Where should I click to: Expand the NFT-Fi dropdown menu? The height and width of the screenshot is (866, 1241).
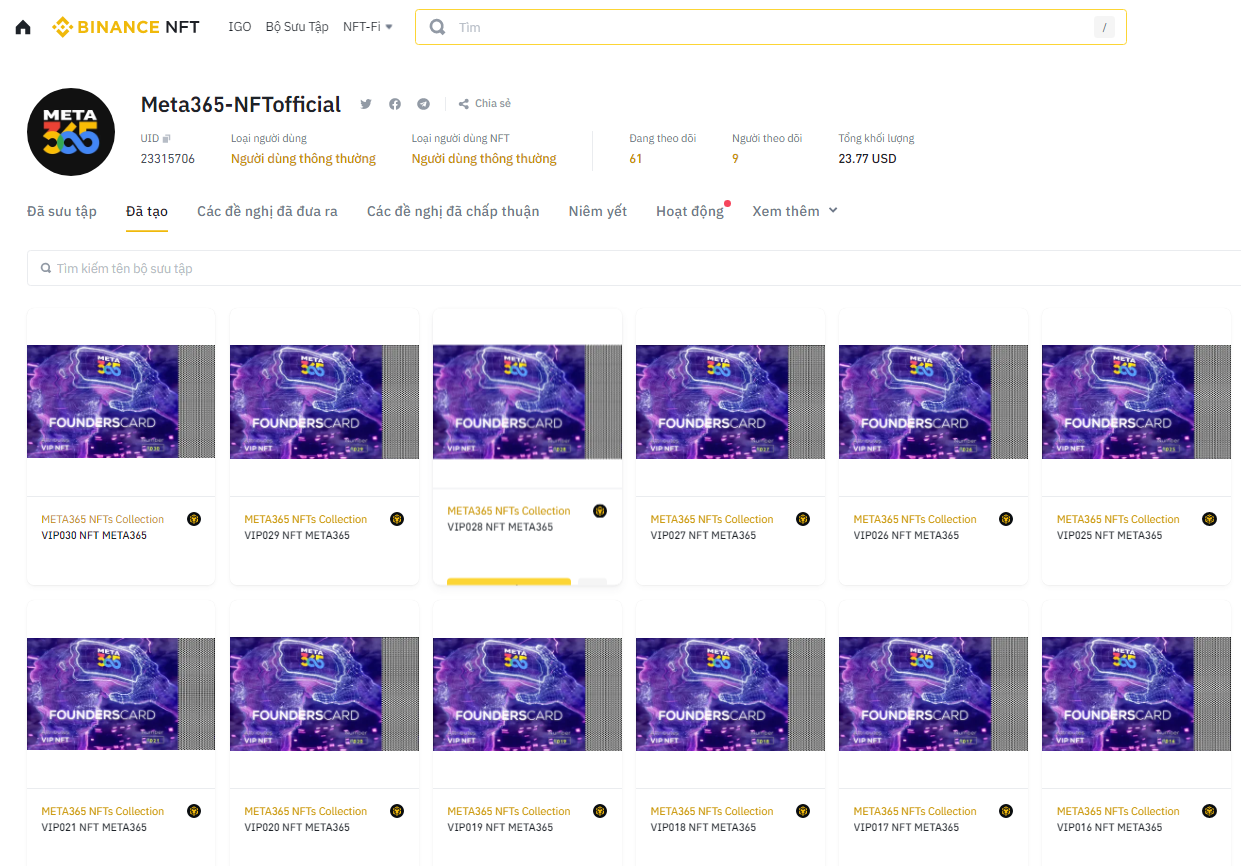(368, 27)
